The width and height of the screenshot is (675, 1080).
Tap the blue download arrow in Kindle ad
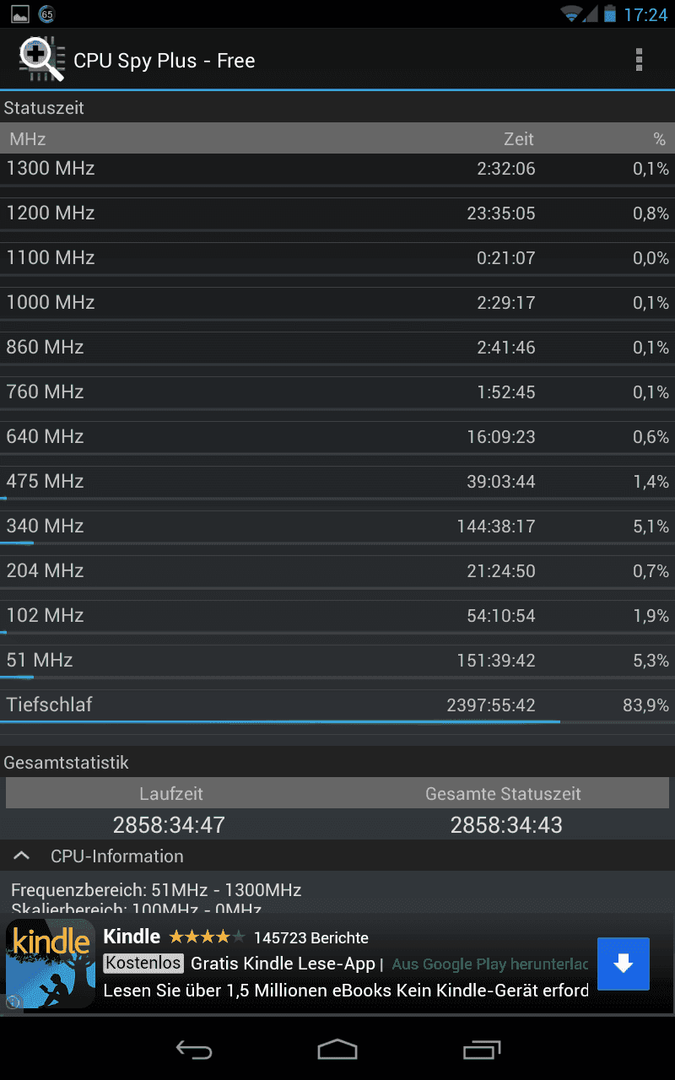[x=623, y=964]
